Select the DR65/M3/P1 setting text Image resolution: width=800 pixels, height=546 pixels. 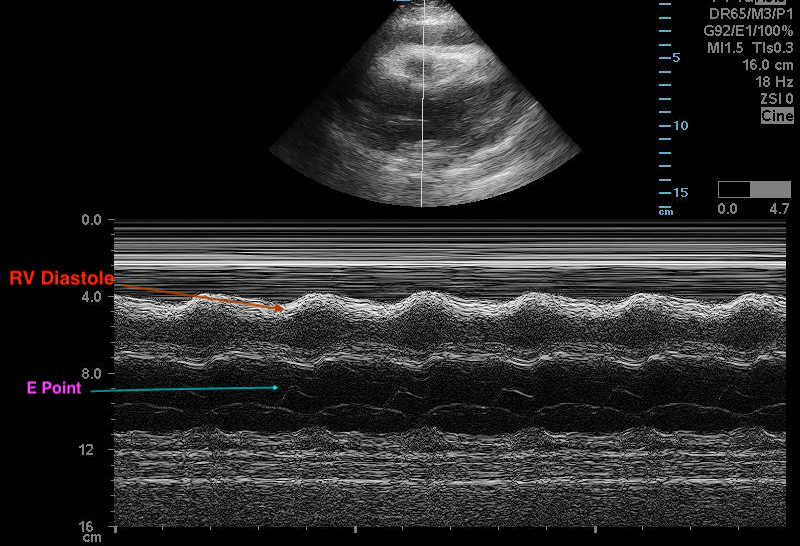(x=751, y=14)
